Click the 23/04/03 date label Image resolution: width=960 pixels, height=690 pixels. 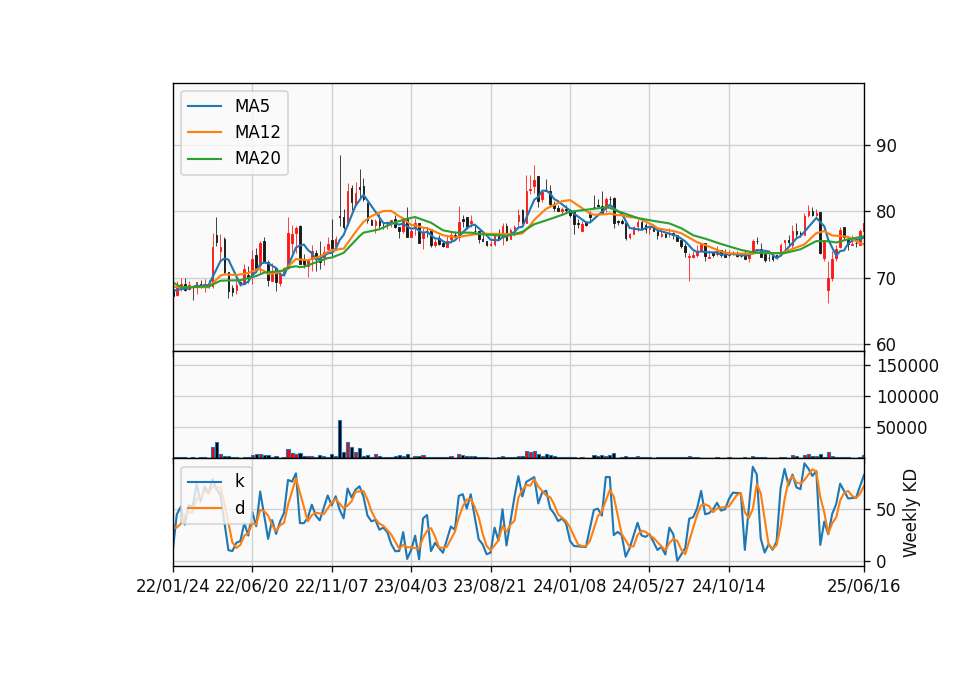411,587
